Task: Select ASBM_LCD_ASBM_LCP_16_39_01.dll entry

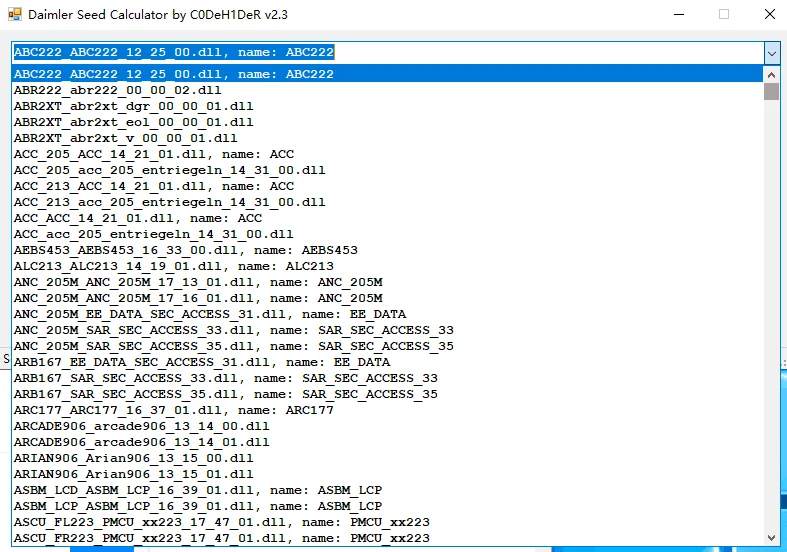Action: 387,491
